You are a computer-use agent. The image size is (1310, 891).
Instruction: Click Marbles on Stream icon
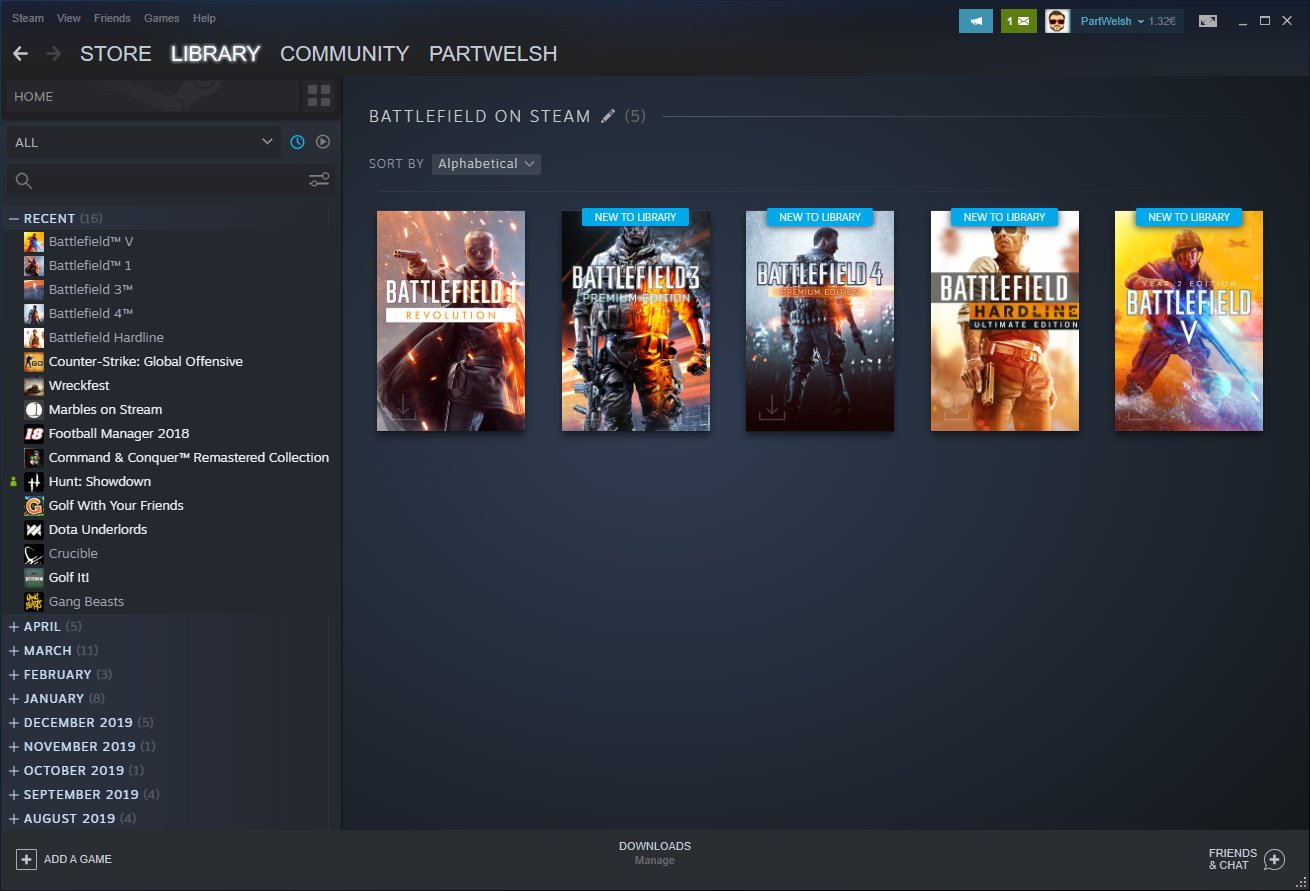point(34,409)
